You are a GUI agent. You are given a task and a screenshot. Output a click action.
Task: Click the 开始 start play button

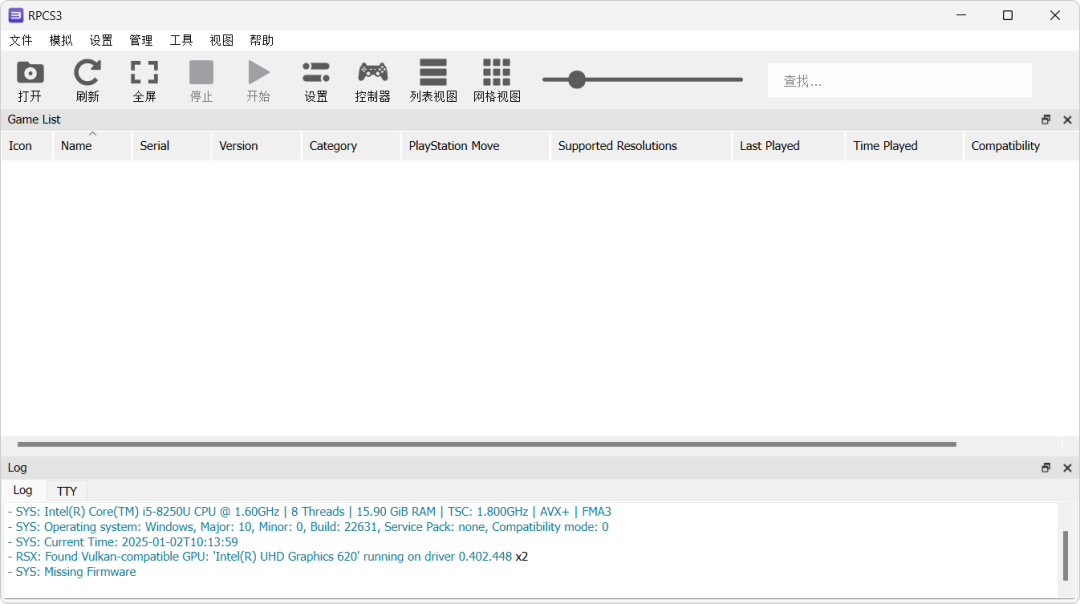pos(258,81)
